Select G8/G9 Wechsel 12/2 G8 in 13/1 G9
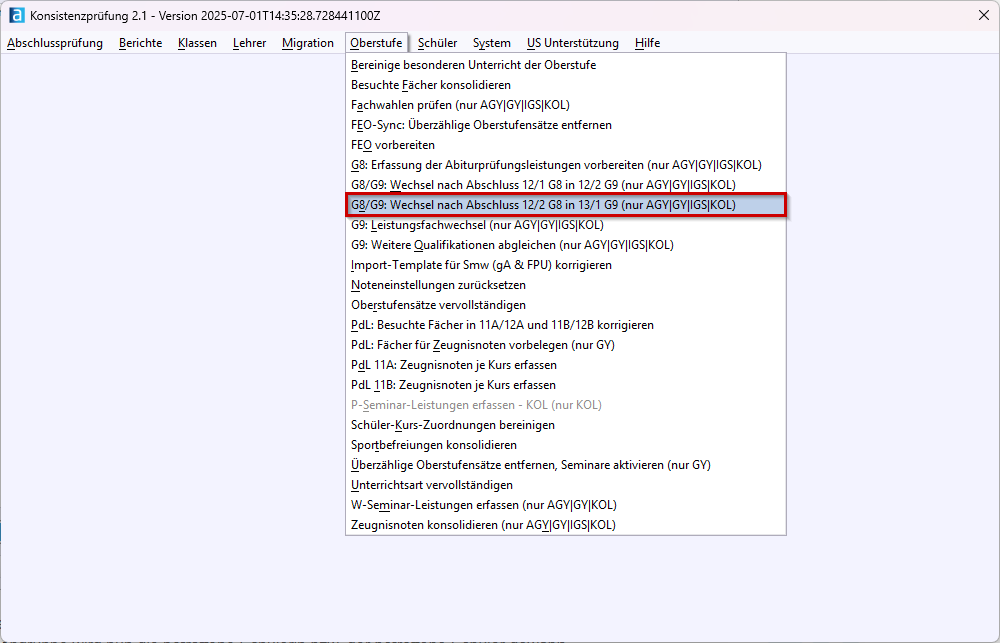The height and width of the screenshot is (643, 1000). click(x=566, y=205)
